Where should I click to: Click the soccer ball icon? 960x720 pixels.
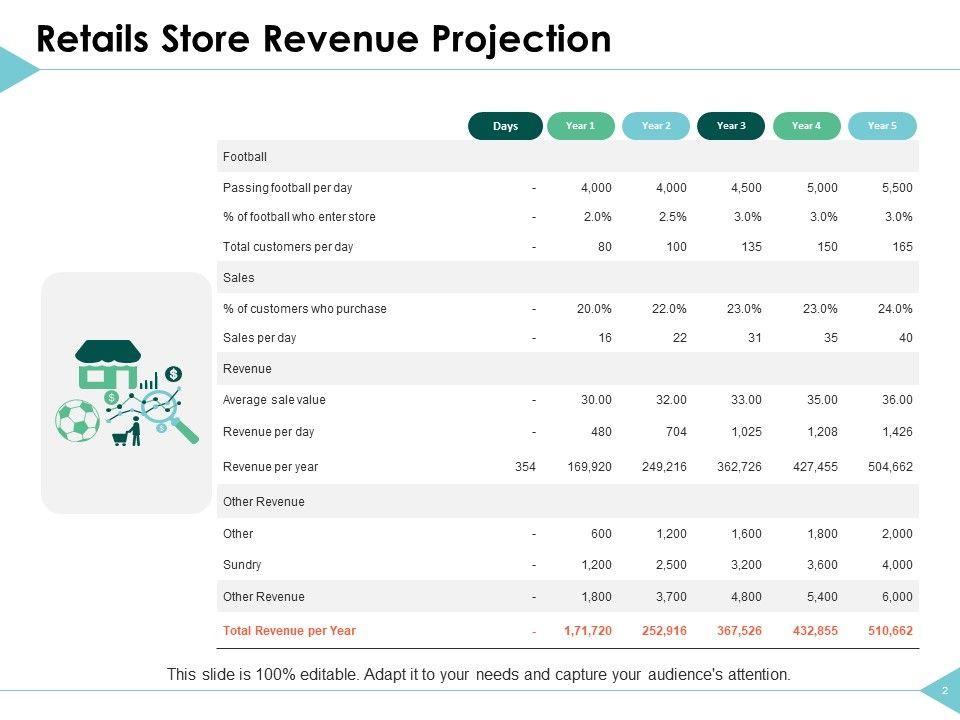[75, 421]
